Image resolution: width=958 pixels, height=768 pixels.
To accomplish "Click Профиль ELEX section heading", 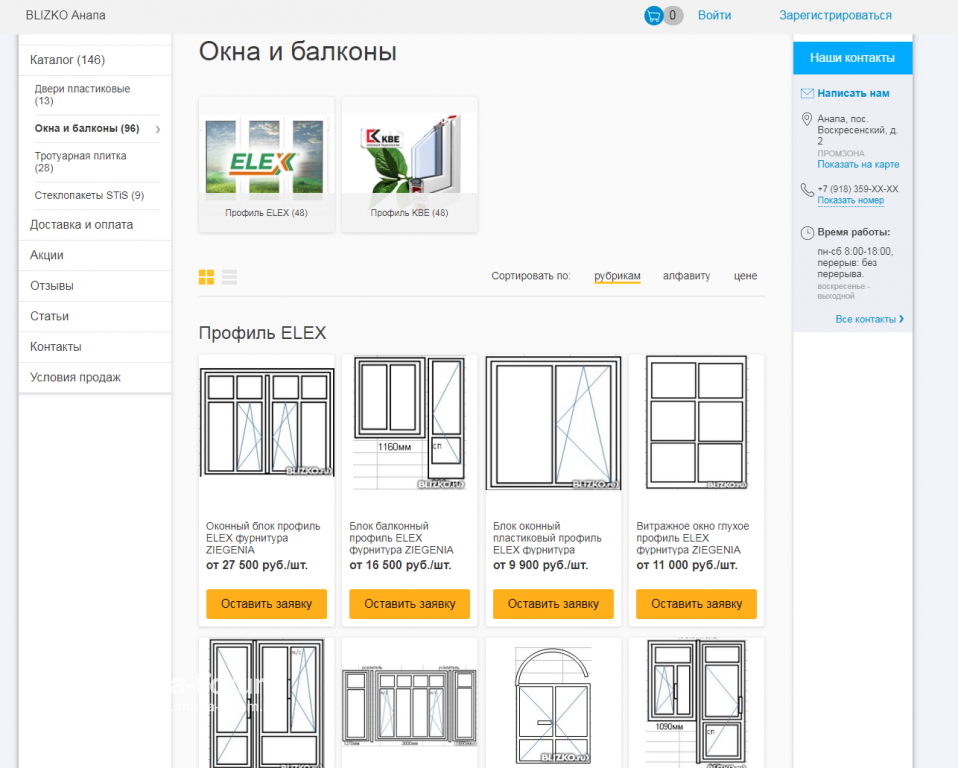I will pyautogui.click(x=262, y=333).
